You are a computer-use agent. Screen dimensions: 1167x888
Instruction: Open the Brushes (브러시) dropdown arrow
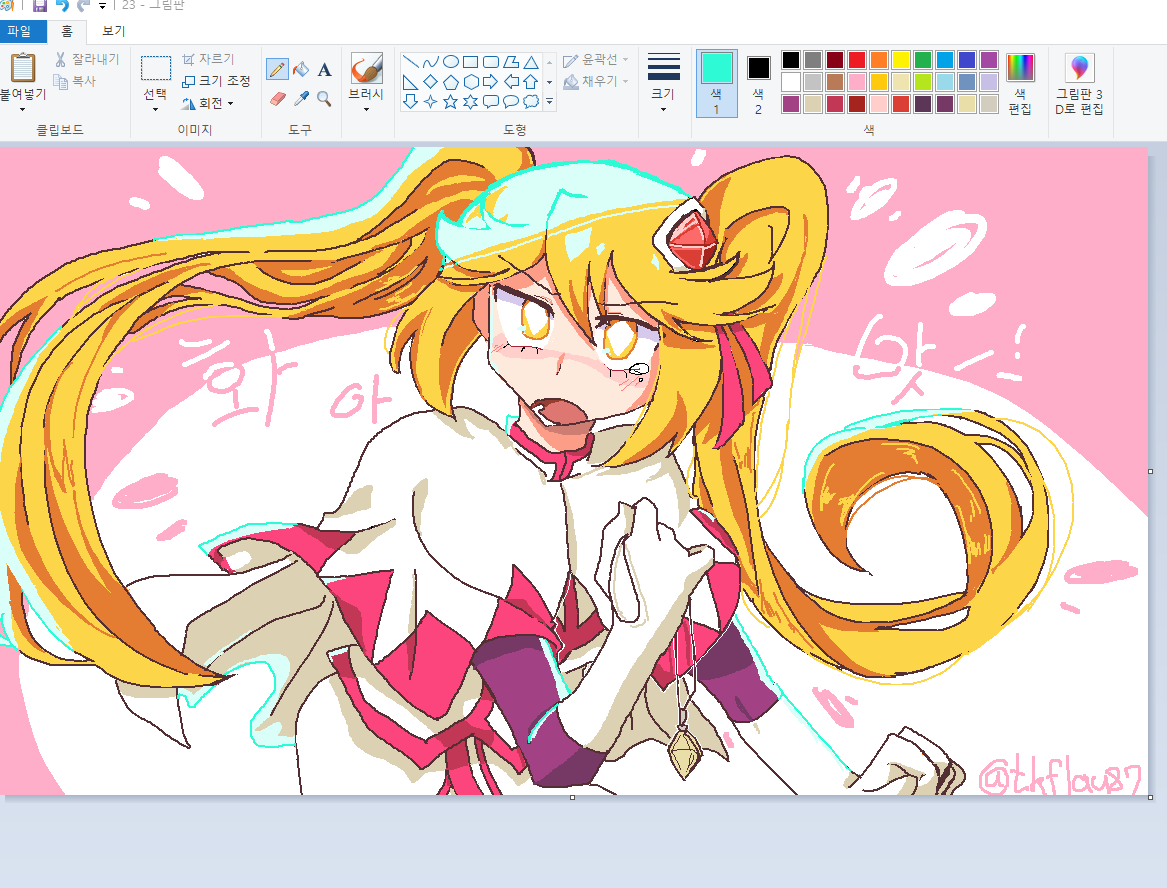point(366,109)
